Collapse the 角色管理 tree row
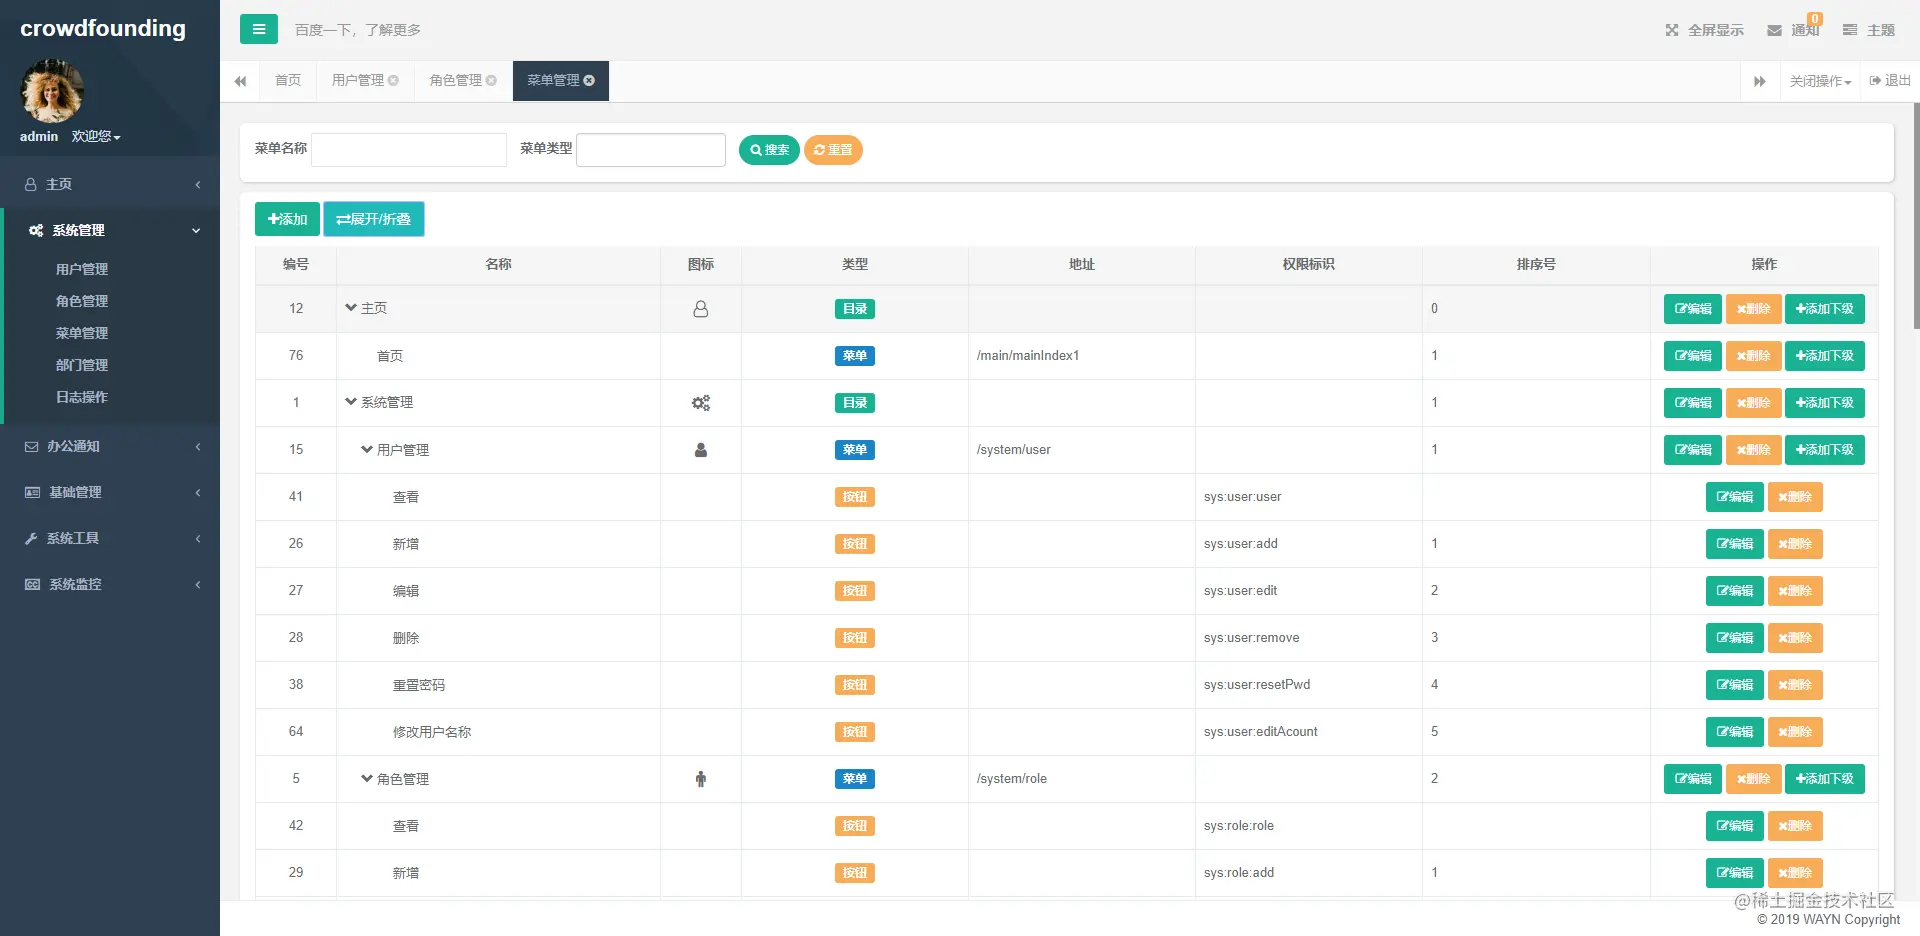 click(367, 778)
